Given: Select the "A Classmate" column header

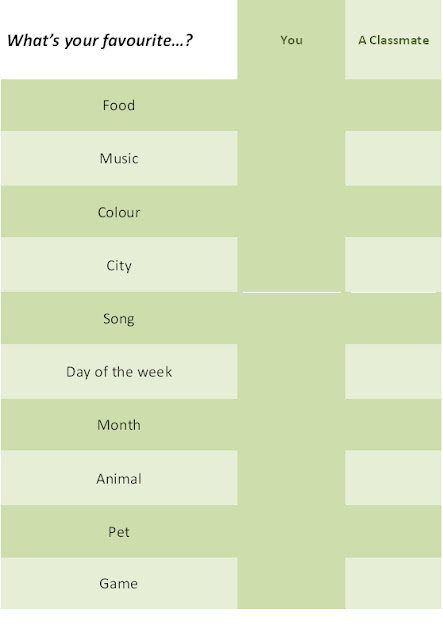Looking at the screenshot, I should tap(394, 40).
